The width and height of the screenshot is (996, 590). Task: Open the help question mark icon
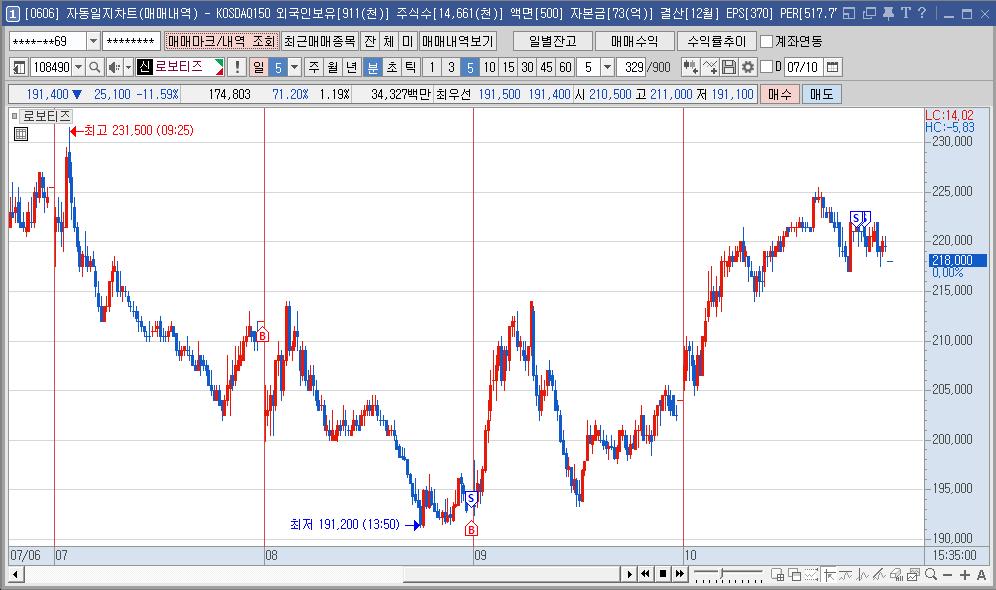coord(922,13)
